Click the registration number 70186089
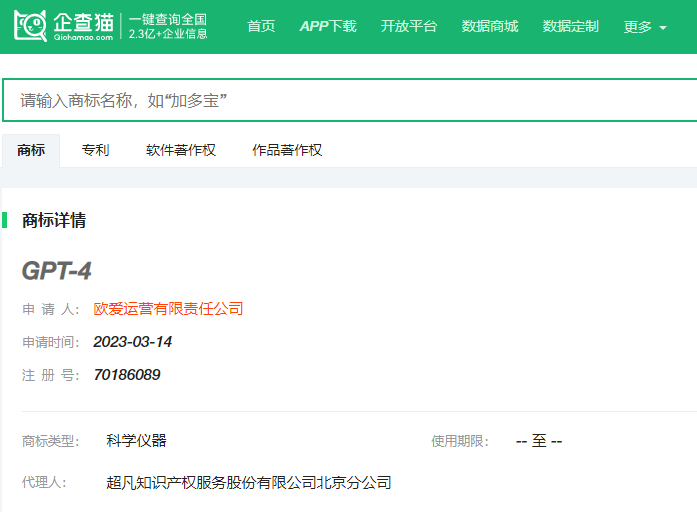The width and height of the screenshot is (697, 512). click(127, 375)
